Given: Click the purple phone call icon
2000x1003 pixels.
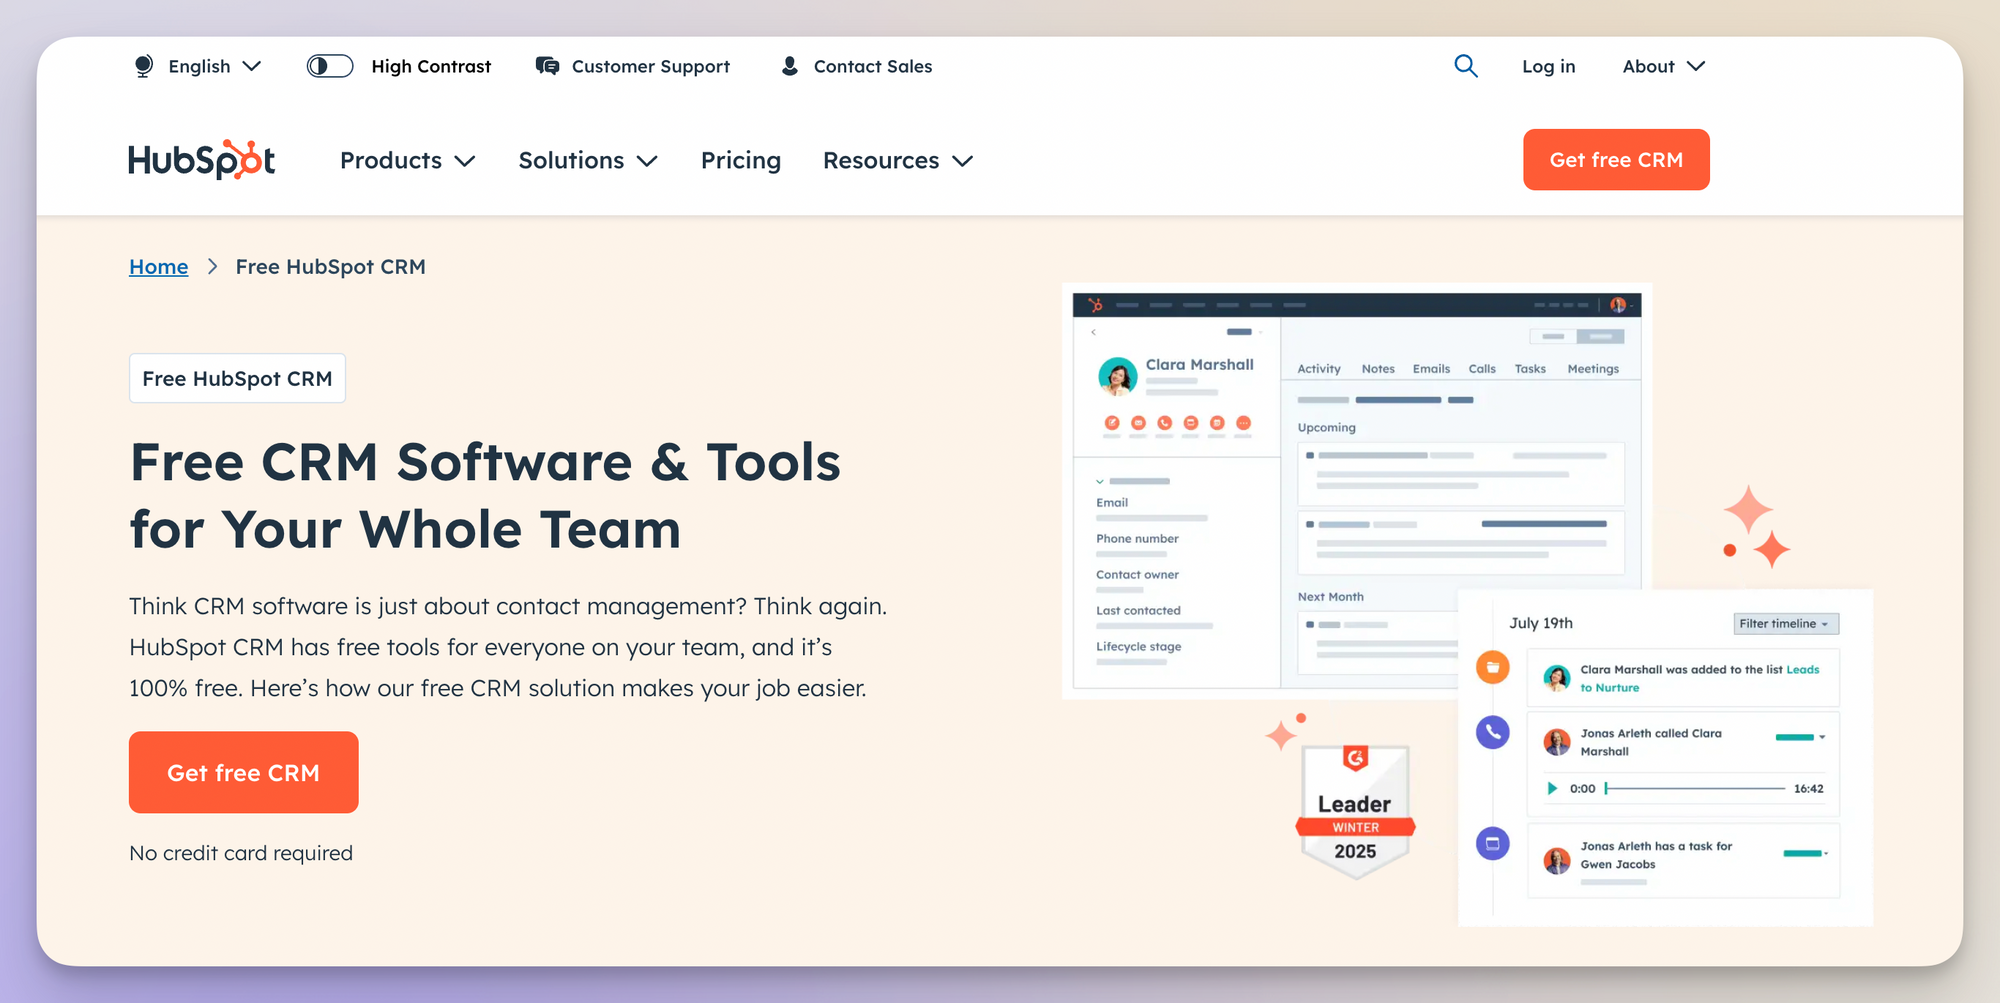Looking at the screenshot, I should coord(1493,732).
